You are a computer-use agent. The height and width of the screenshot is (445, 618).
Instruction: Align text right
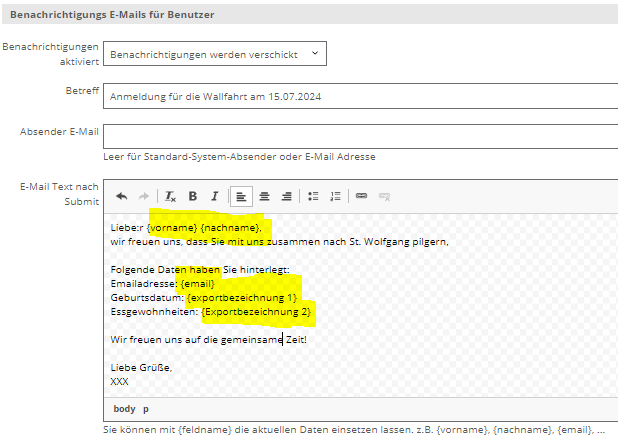pyautogui.click(x=286, y=196)
